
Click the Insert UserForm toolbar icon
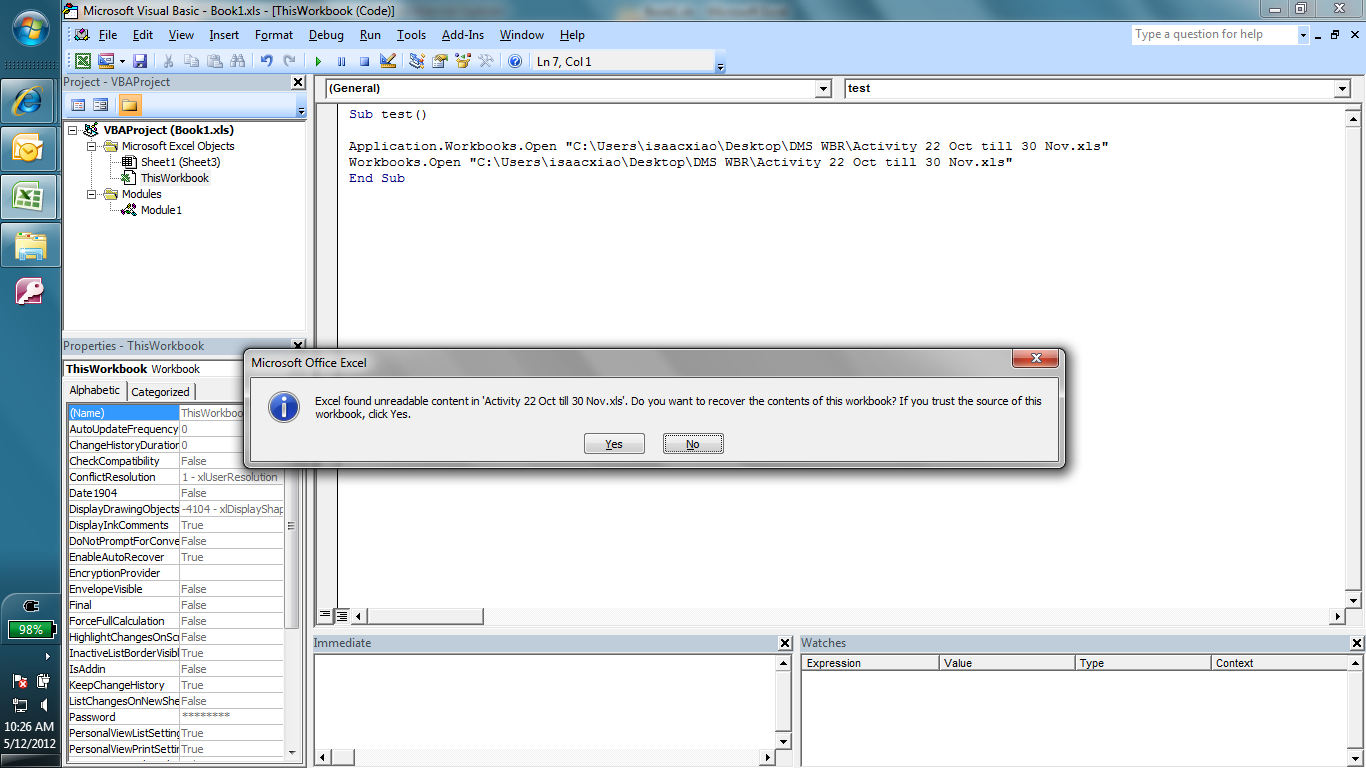(x=105, y=61)
